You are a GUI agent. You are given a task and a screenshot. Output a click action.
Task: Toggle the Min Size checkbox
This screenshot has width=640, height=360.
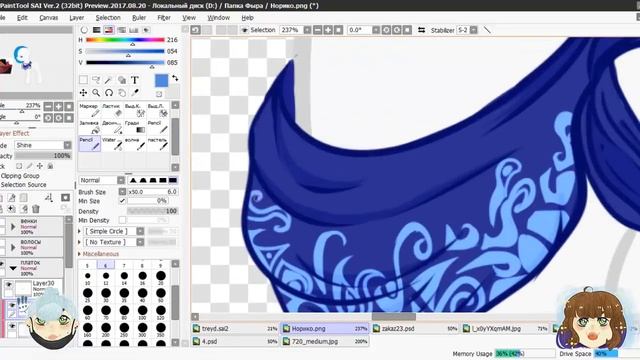pyautogui.click(x=122, y=201)
